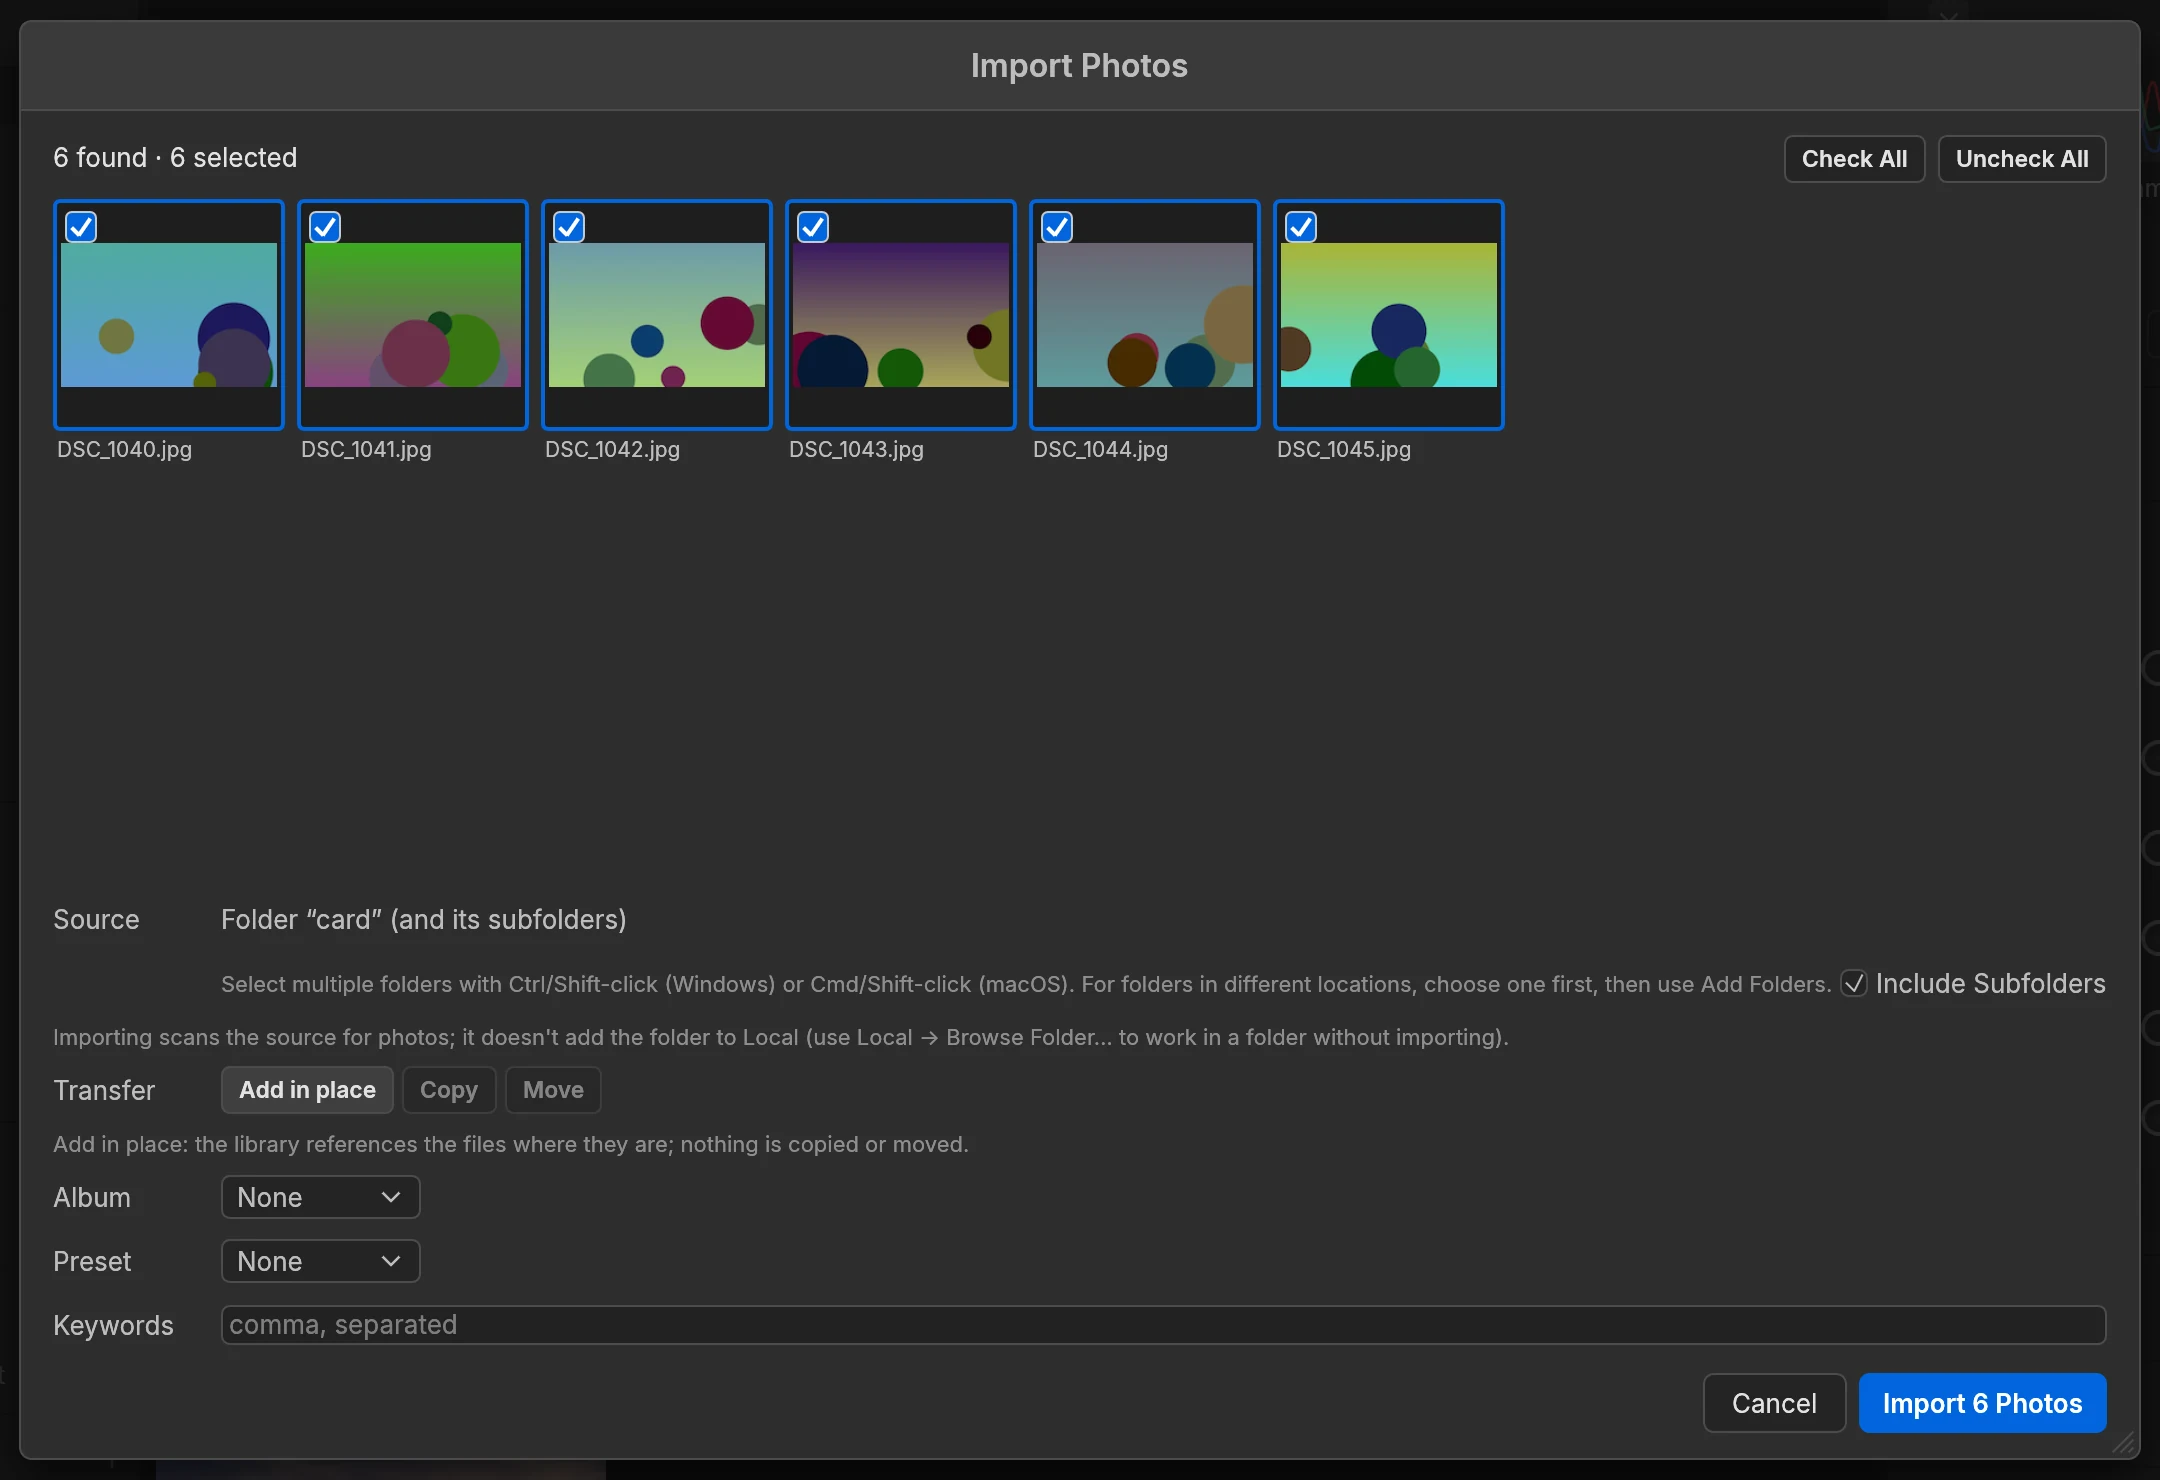This screenshot has width=2160, height=1480.
Task: Select the DSC_1041.jpg thumbnail image
Action: click(x=413, y=315)
